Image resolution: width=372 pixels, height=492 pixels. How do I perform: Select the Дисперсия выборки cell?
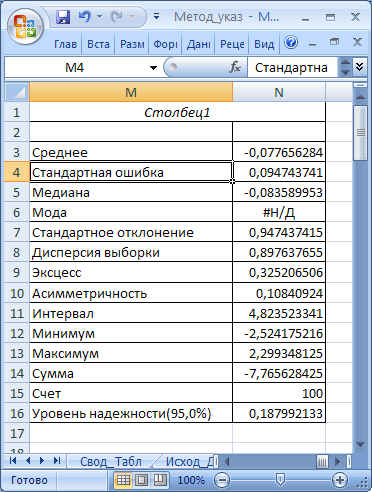(x=131, y=252)
